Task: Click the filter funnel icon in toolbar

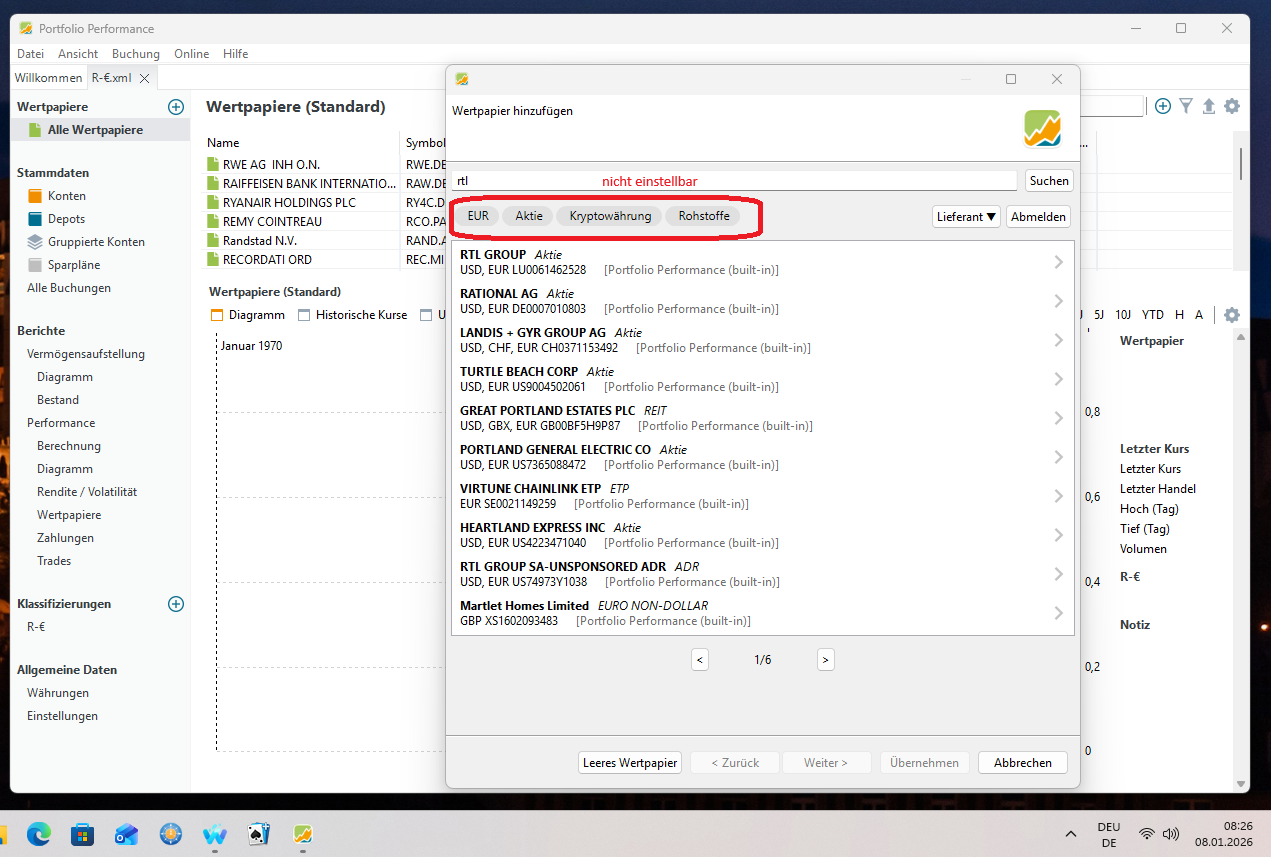Action: click(1186, 106)
